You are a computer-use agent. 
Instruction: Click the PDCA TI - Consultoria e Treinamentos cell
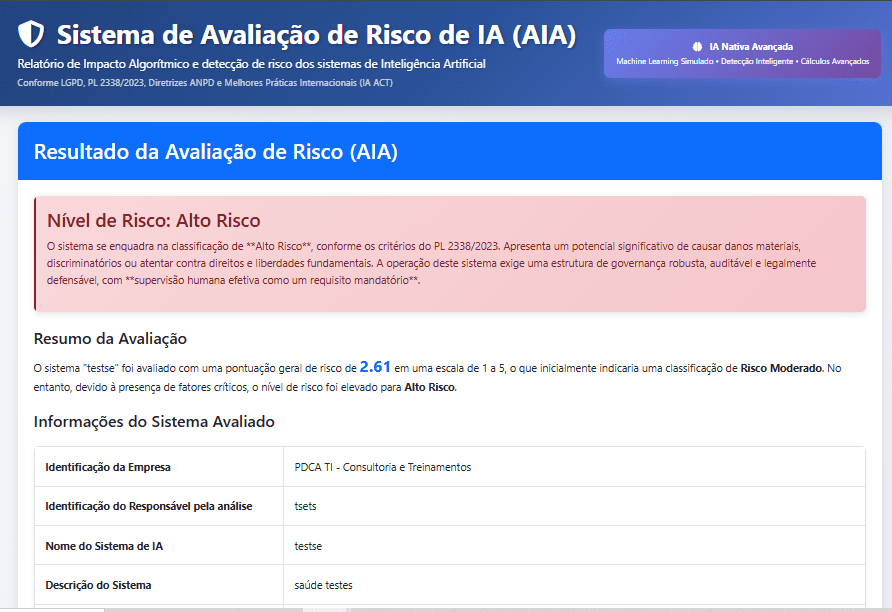382,467
